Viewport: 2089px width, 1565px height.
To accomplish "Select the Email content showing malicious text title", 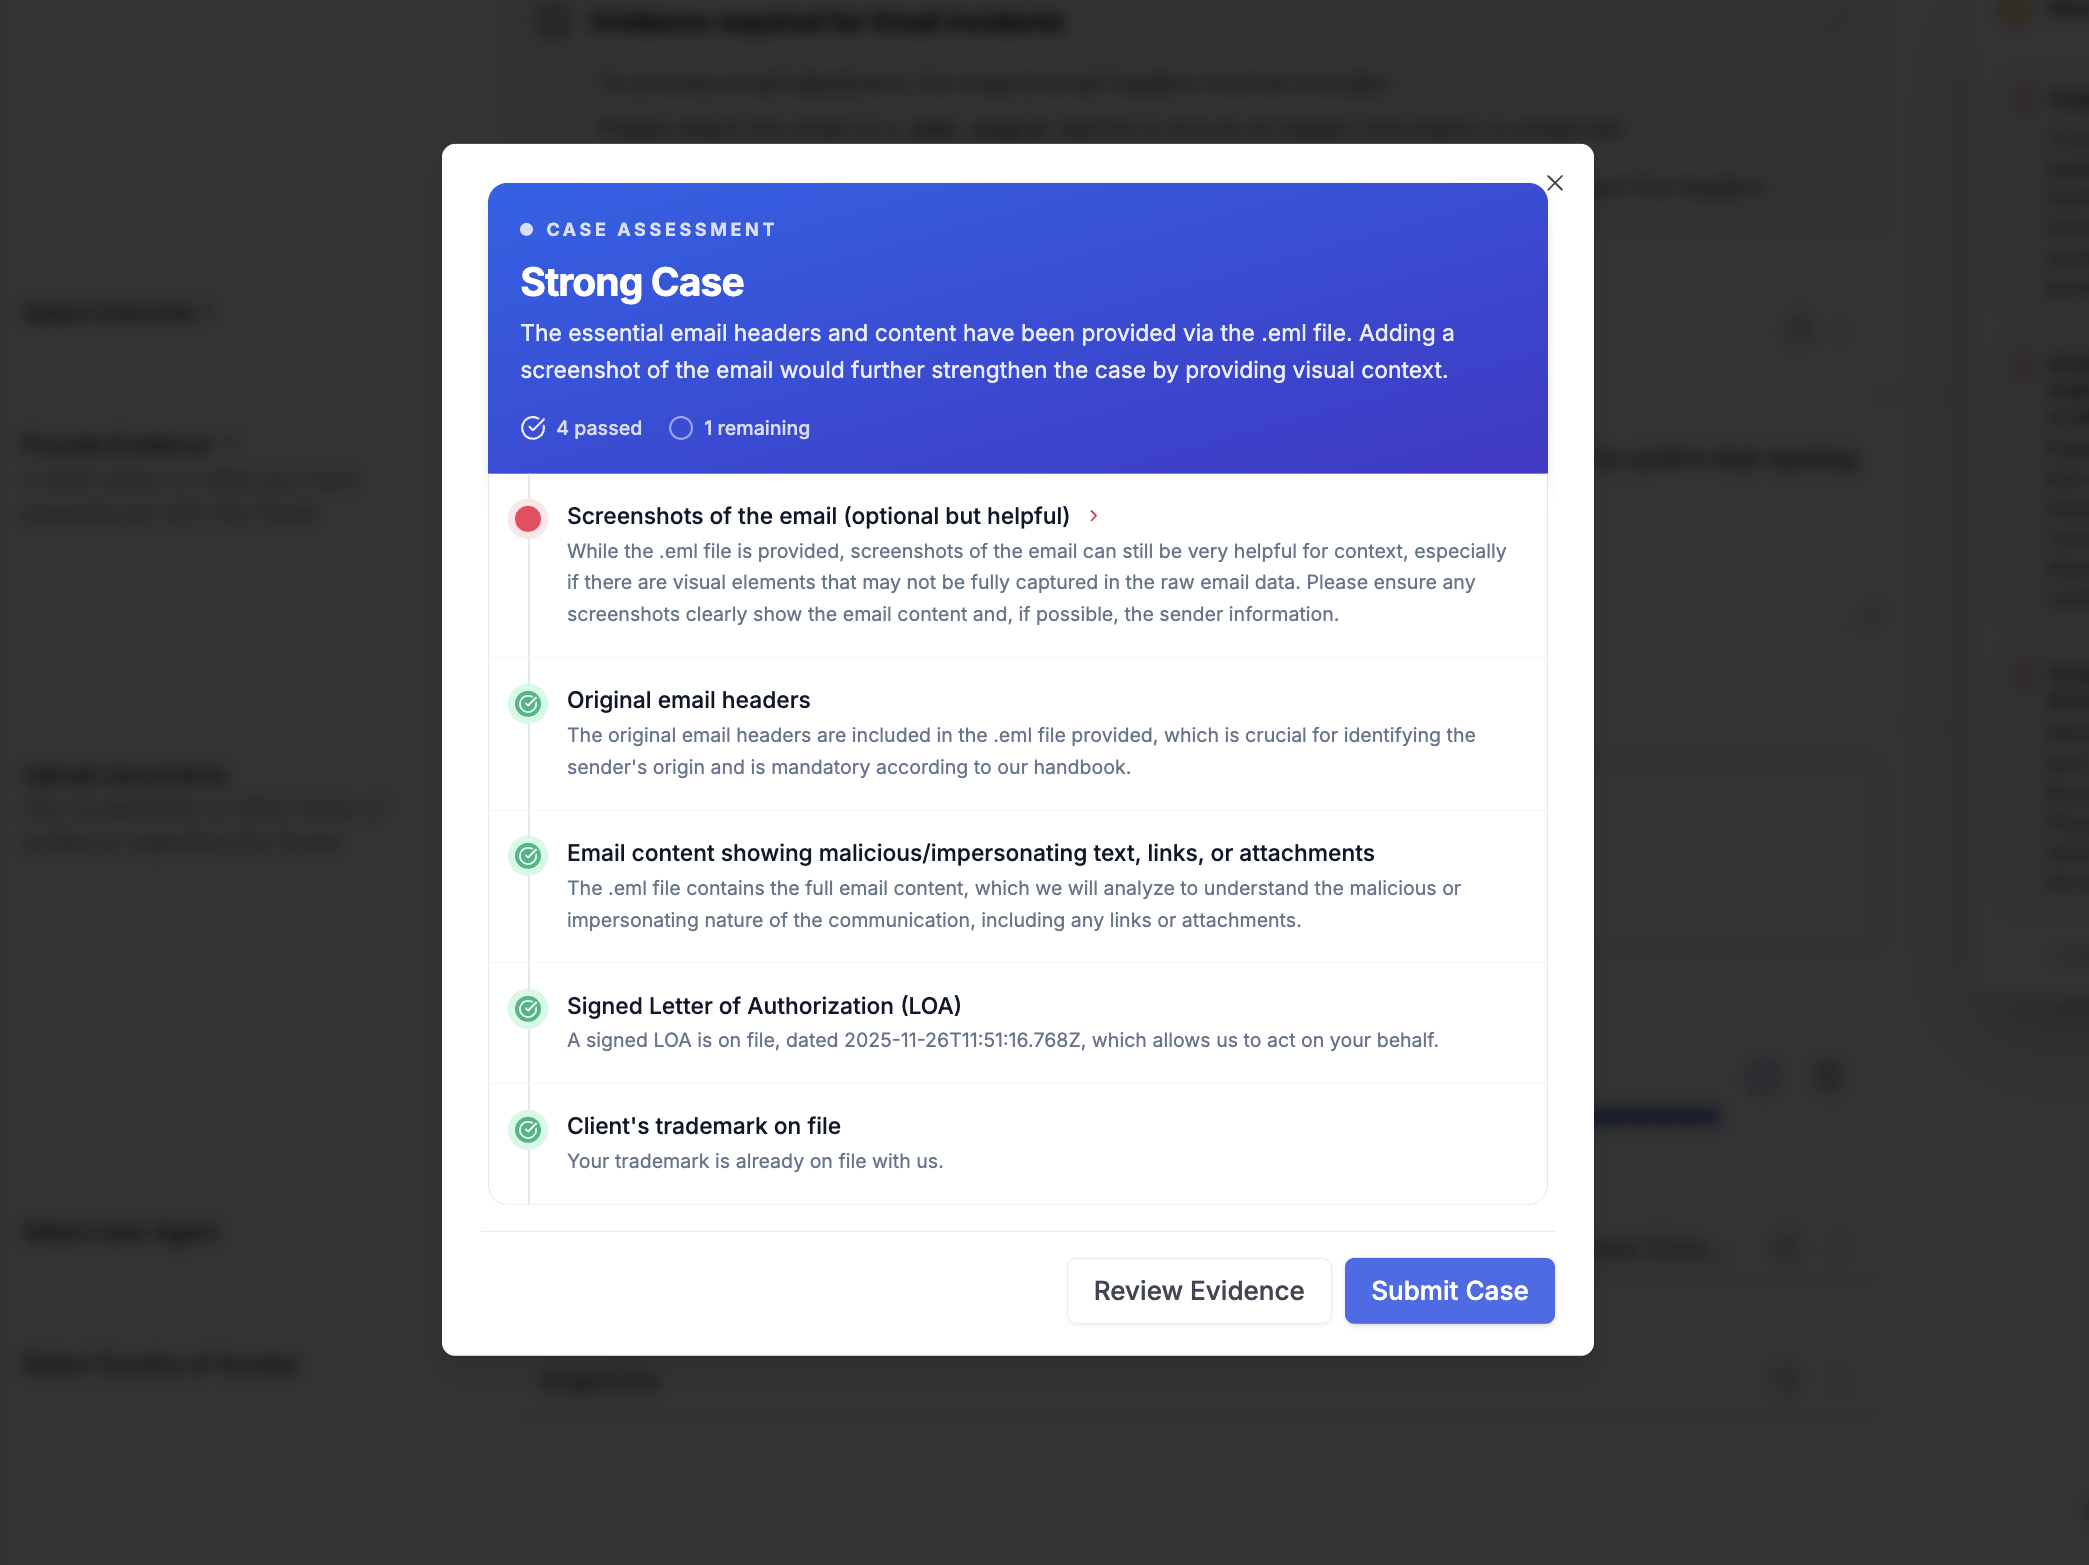I will pyautogui.click(x=970, y=853).
